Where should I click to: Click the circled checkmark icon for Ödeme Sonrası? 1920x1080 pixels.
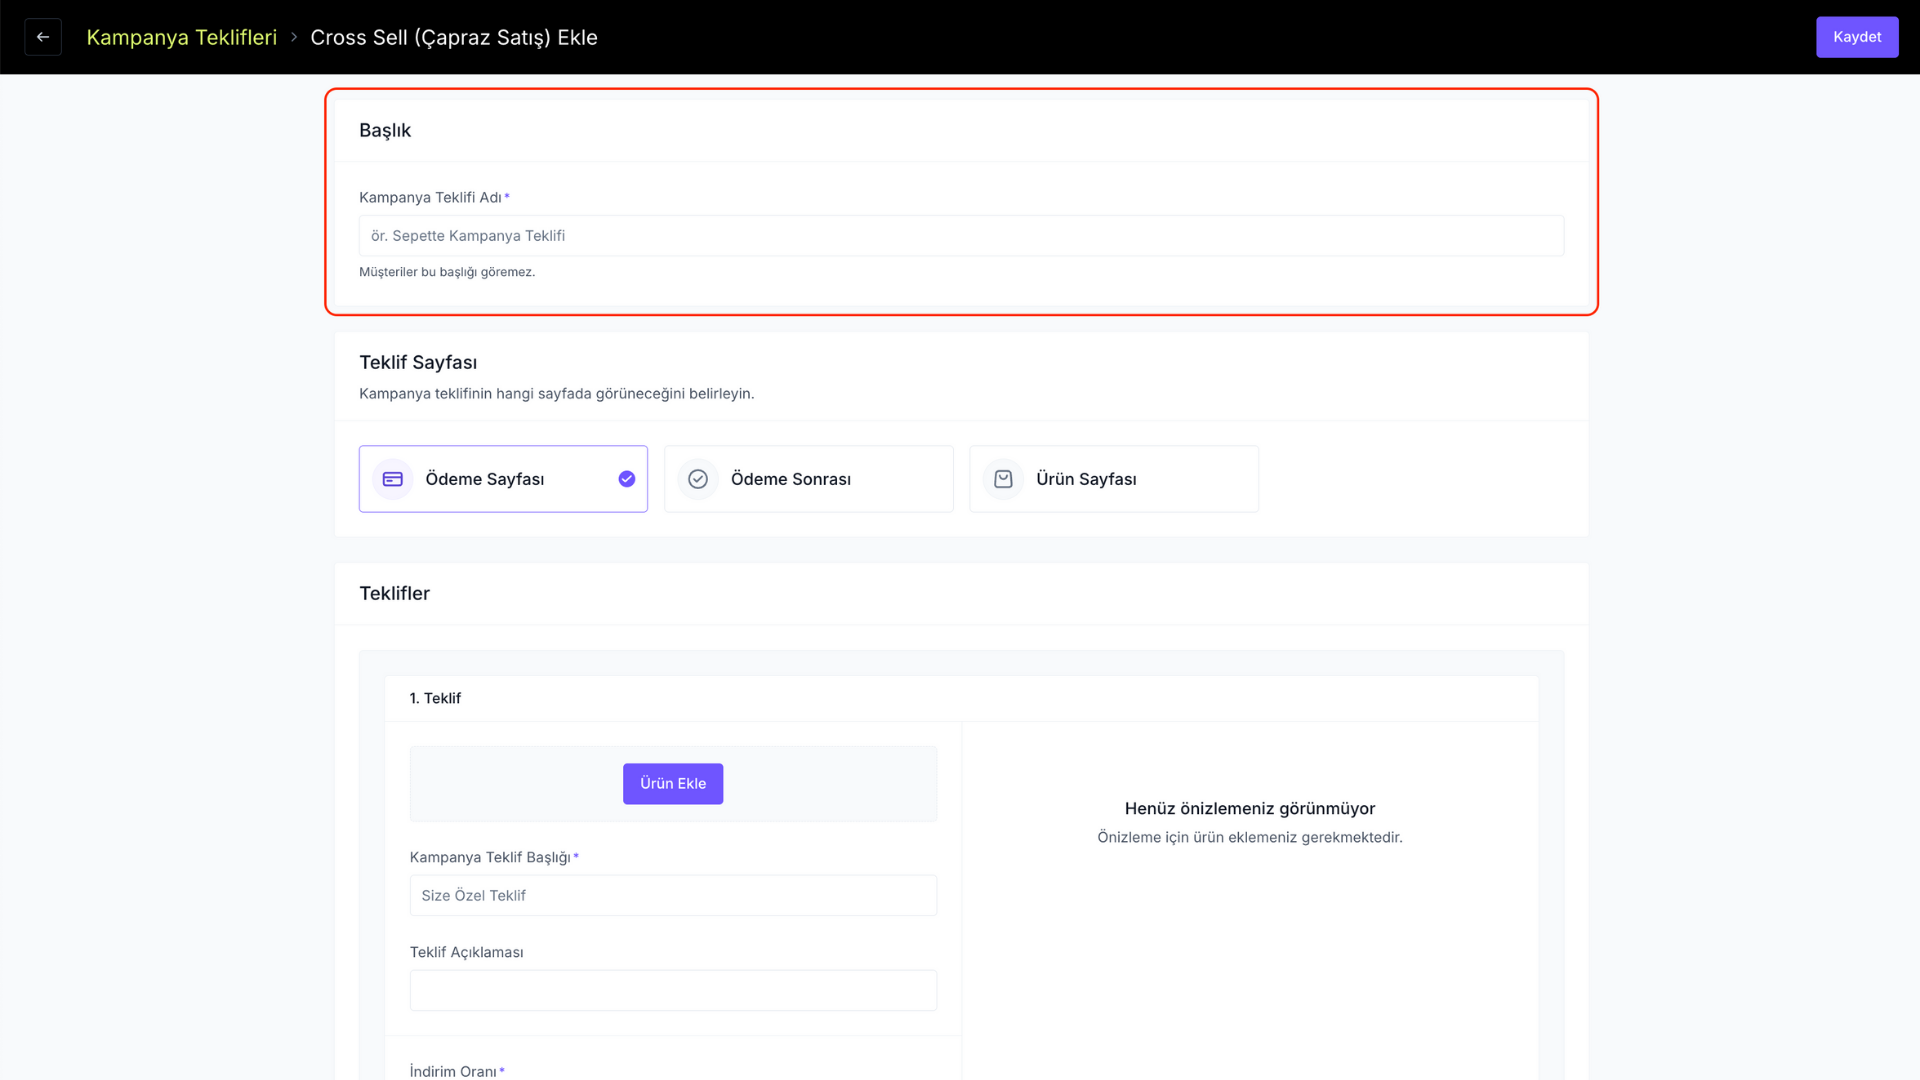point(698,479)
